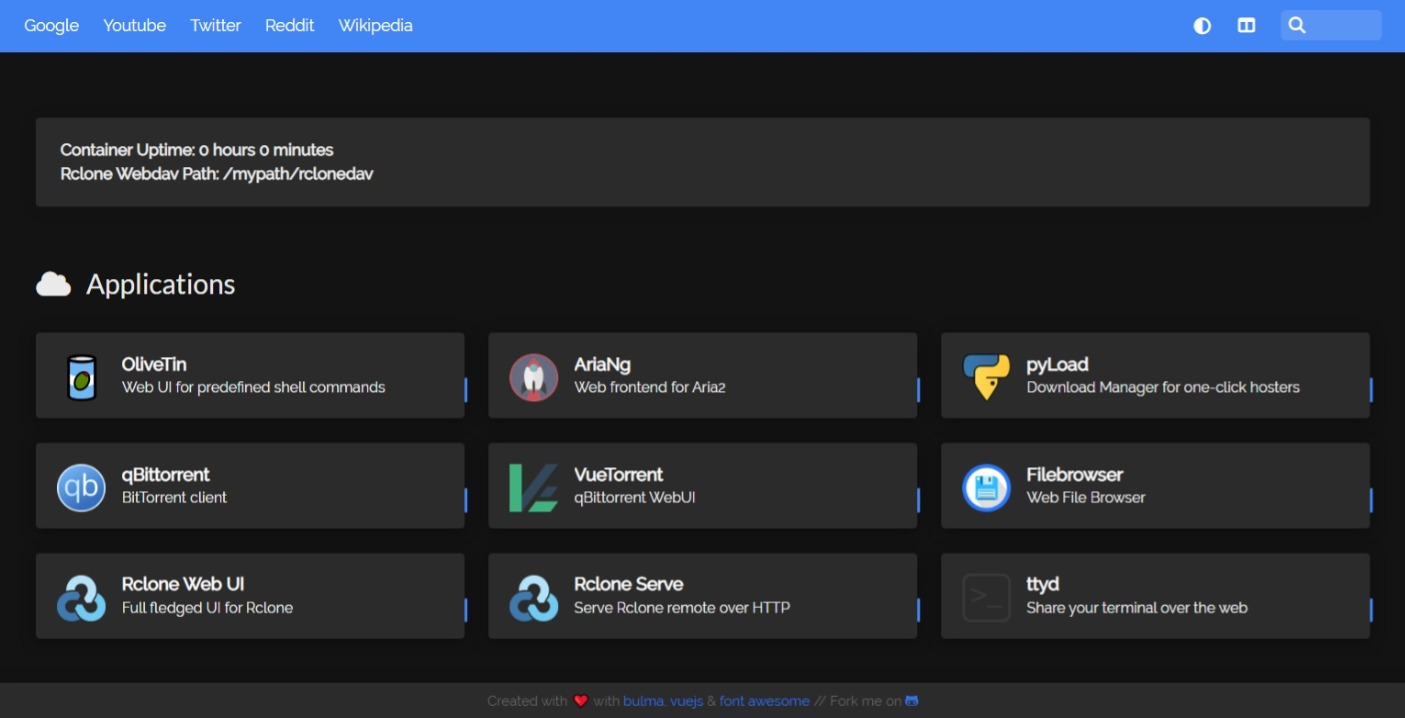Click the cloud icon beside Applications
This screenshot has width=1405, height=718.
(54, 285)
